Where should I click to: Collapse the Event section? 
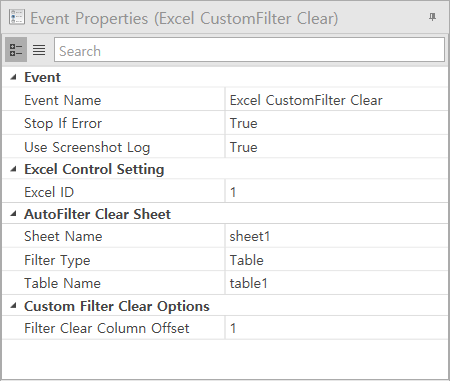13,77
